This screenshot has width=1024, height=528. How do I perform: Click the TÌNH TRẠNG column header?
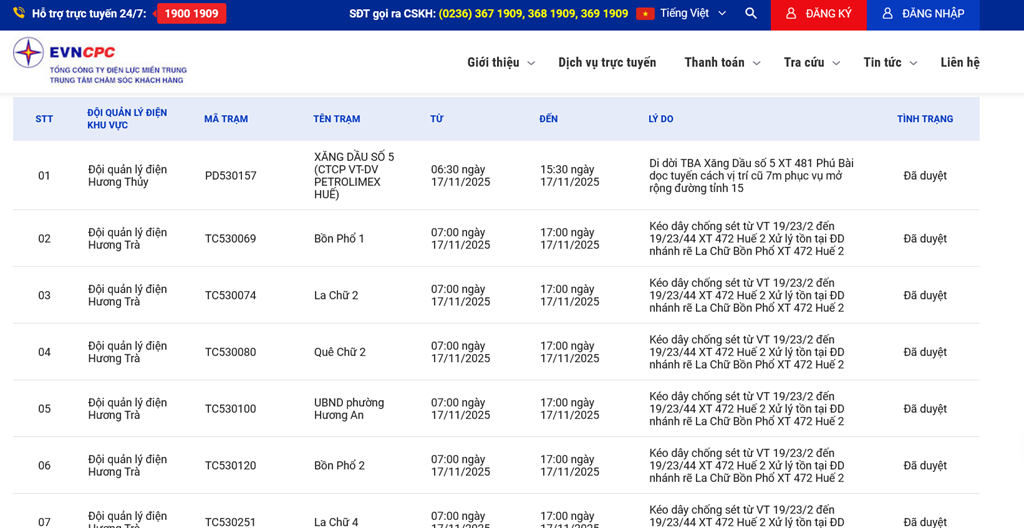pyautogui.click(x=924, y=119)
